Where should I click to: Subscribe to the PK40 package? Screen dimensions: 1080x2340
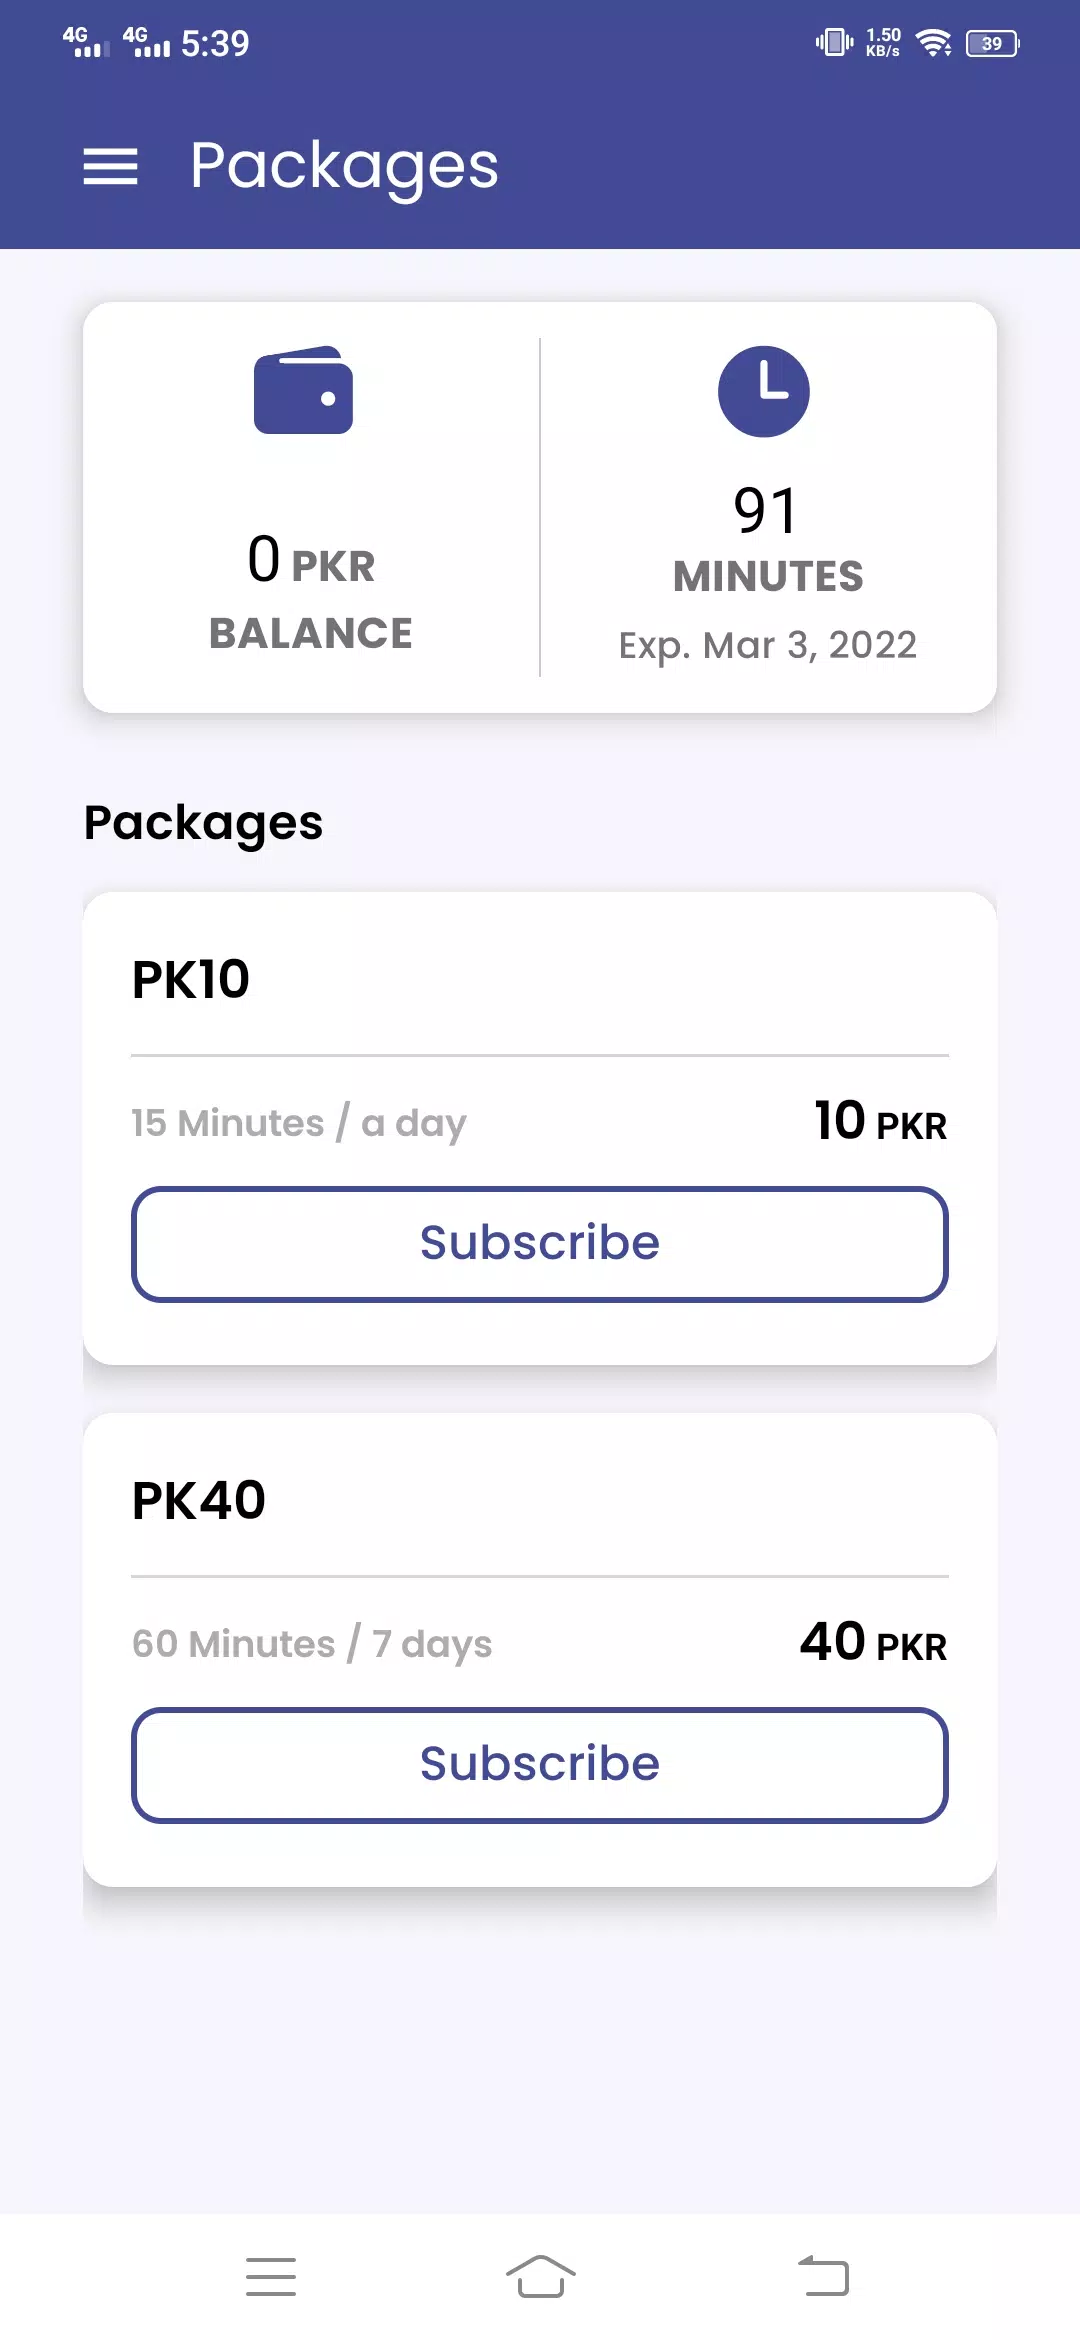click(x=540, y=1765)
